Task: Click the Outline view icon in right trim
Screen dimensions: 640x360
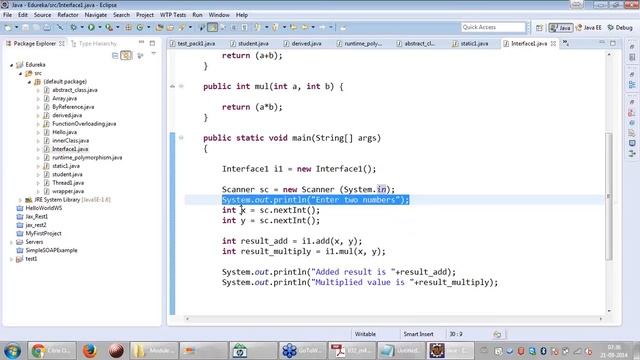Action: (x=632, y=84)
